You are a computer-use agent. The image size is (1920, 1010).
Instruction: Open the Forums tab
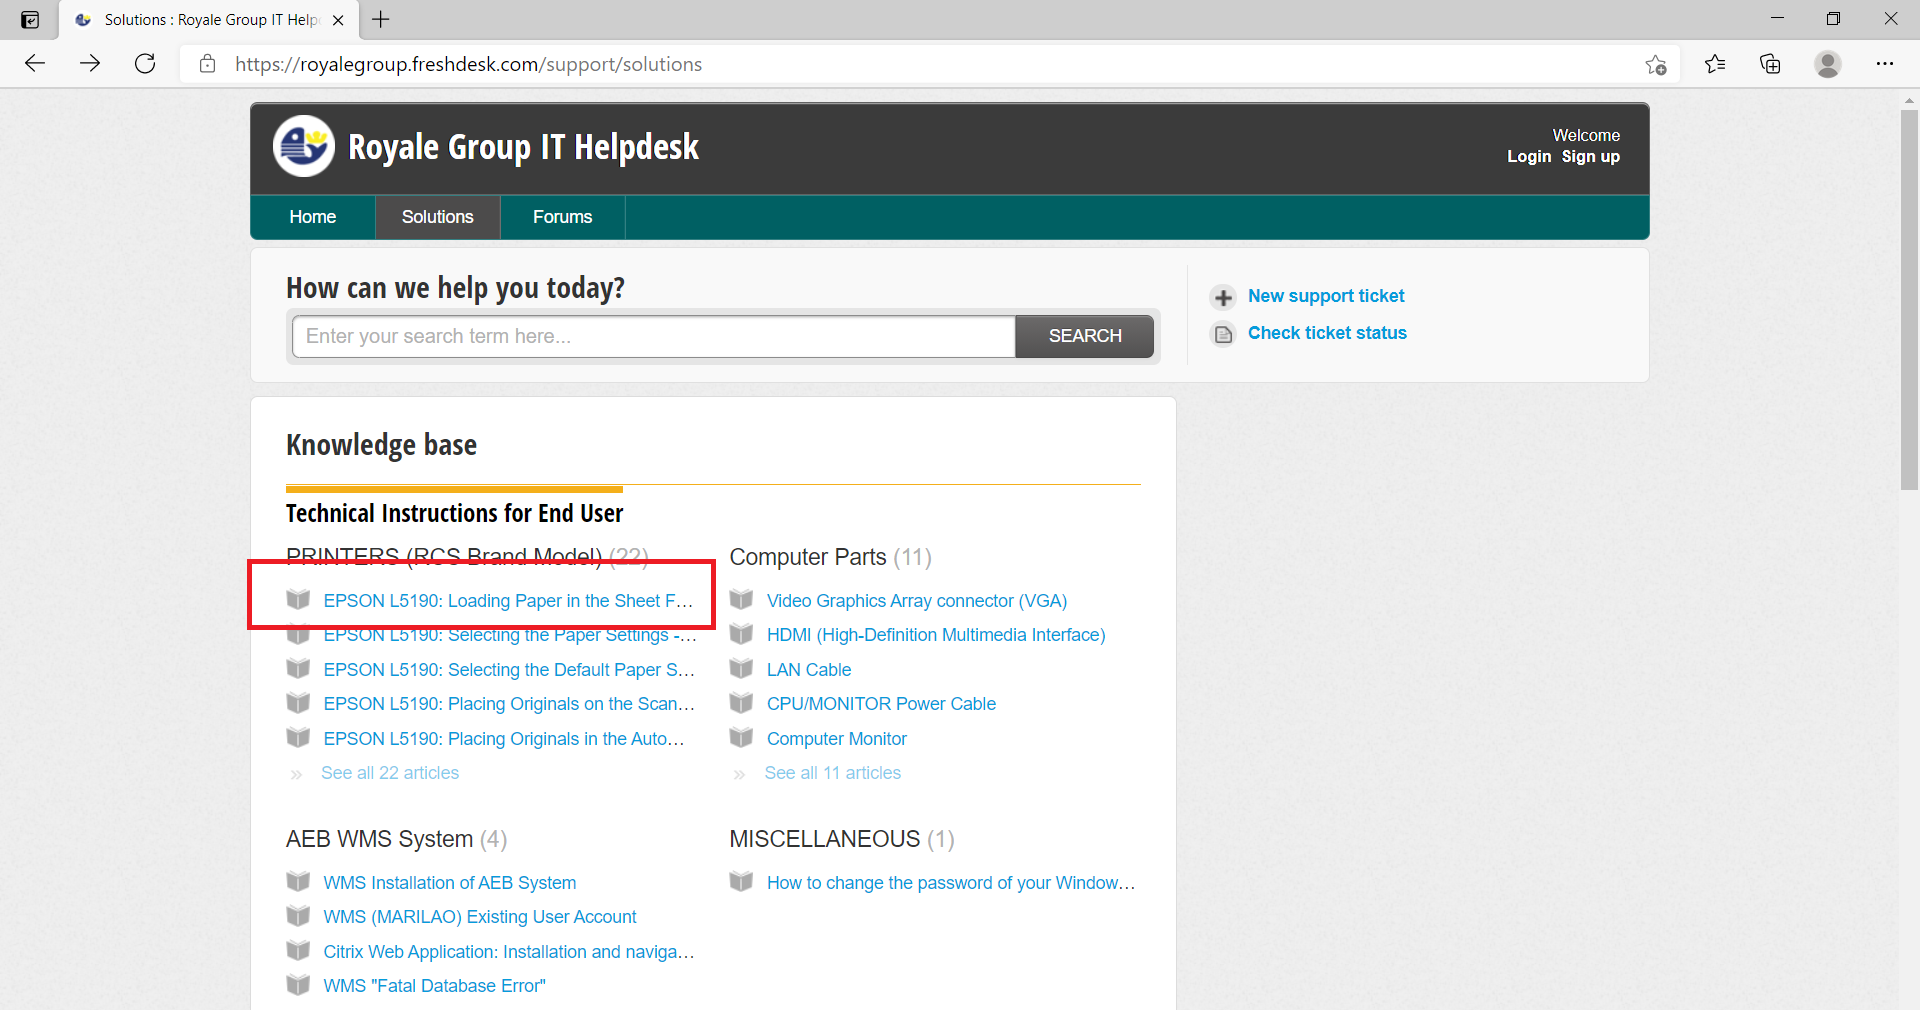tap(563, 217)
